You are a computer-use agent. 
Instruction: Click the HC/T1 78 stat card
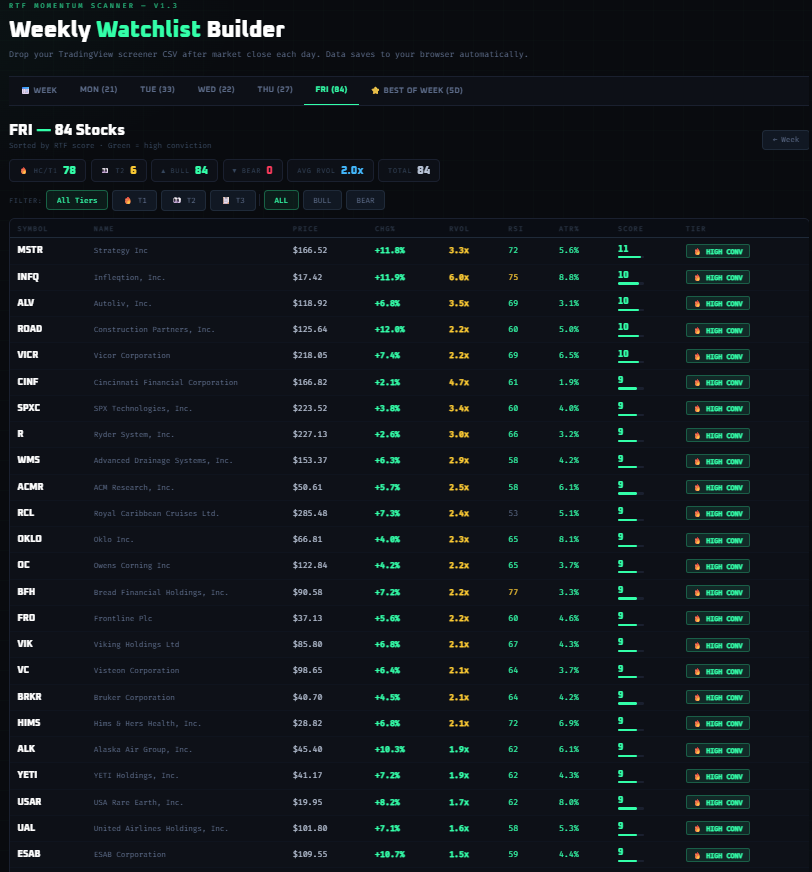[x=47, y=170]
